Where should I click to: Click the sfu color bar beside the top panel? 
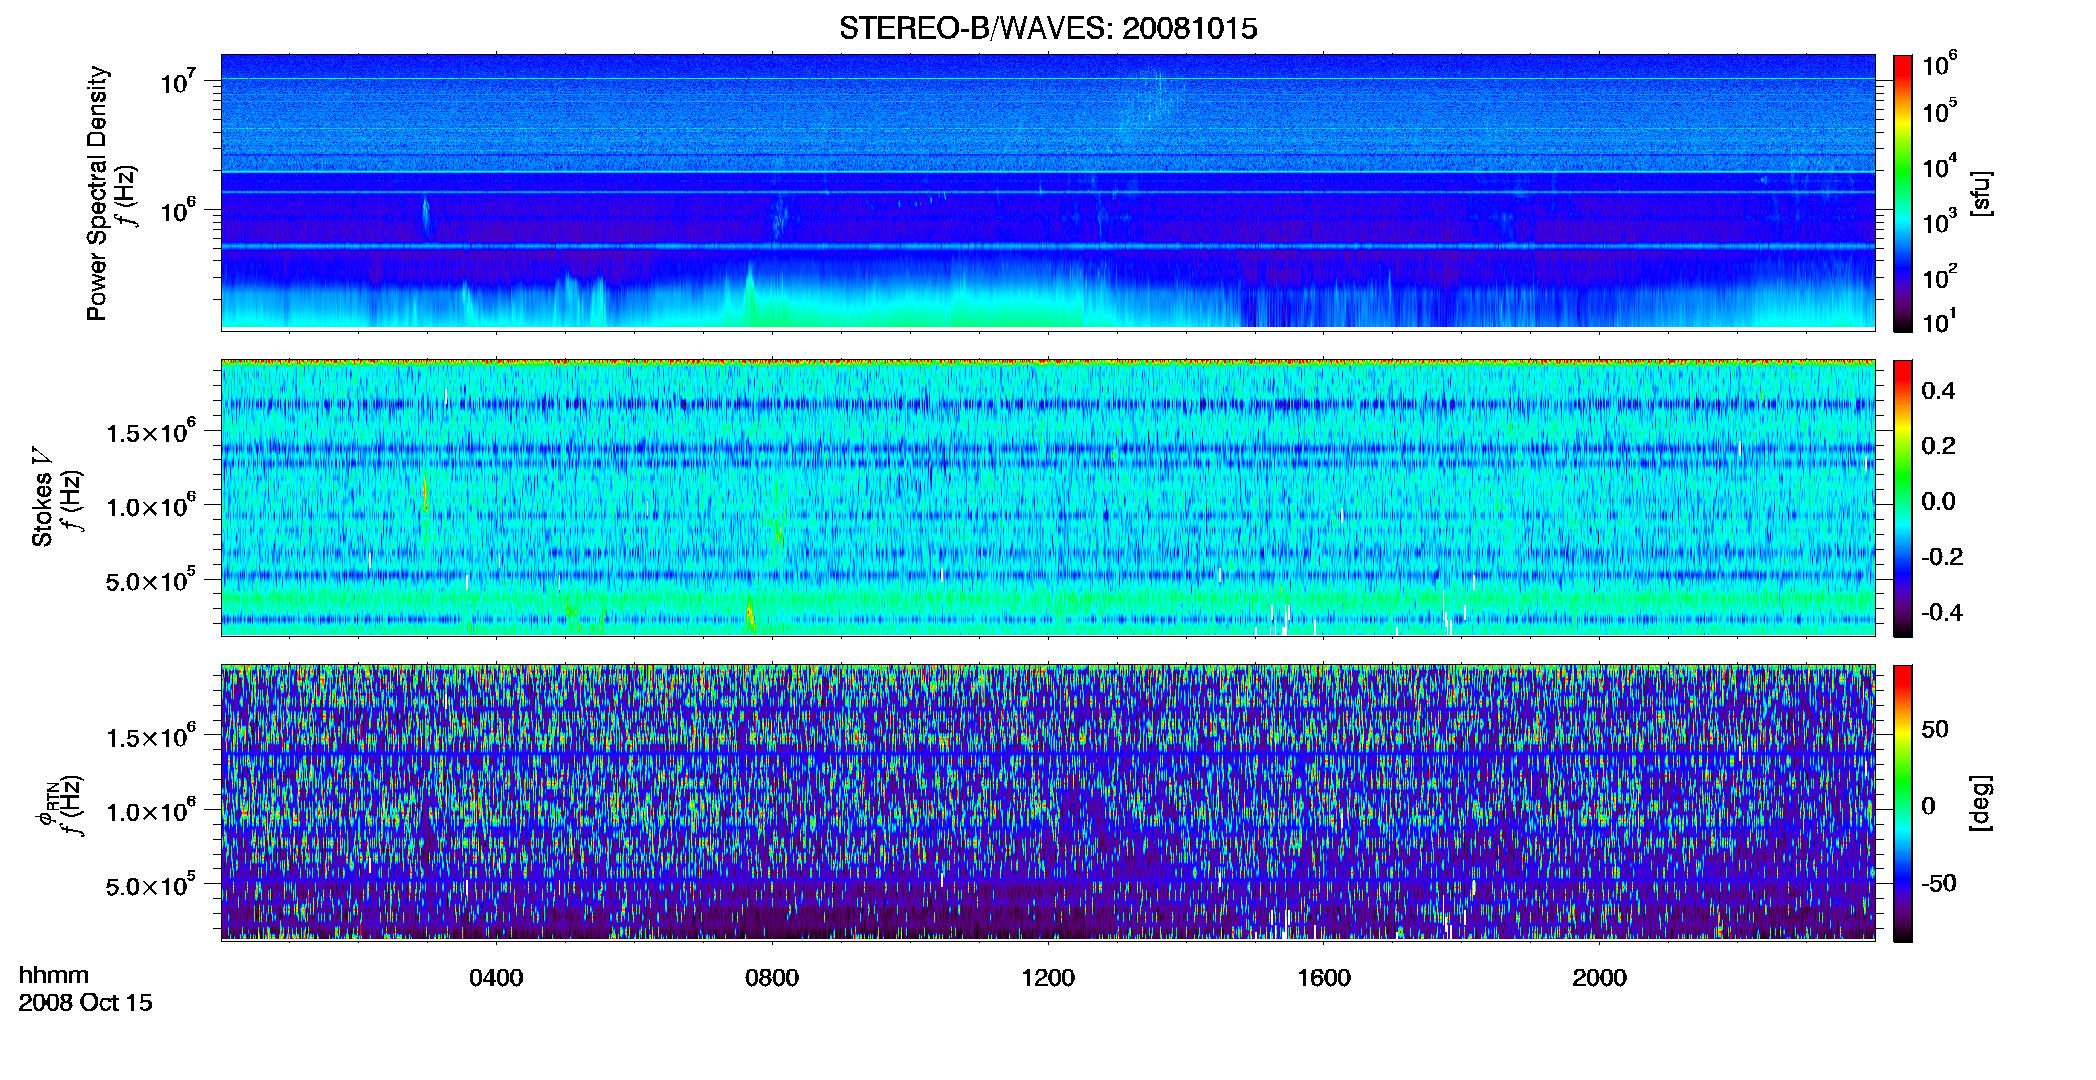click(x=1903, y=192)
